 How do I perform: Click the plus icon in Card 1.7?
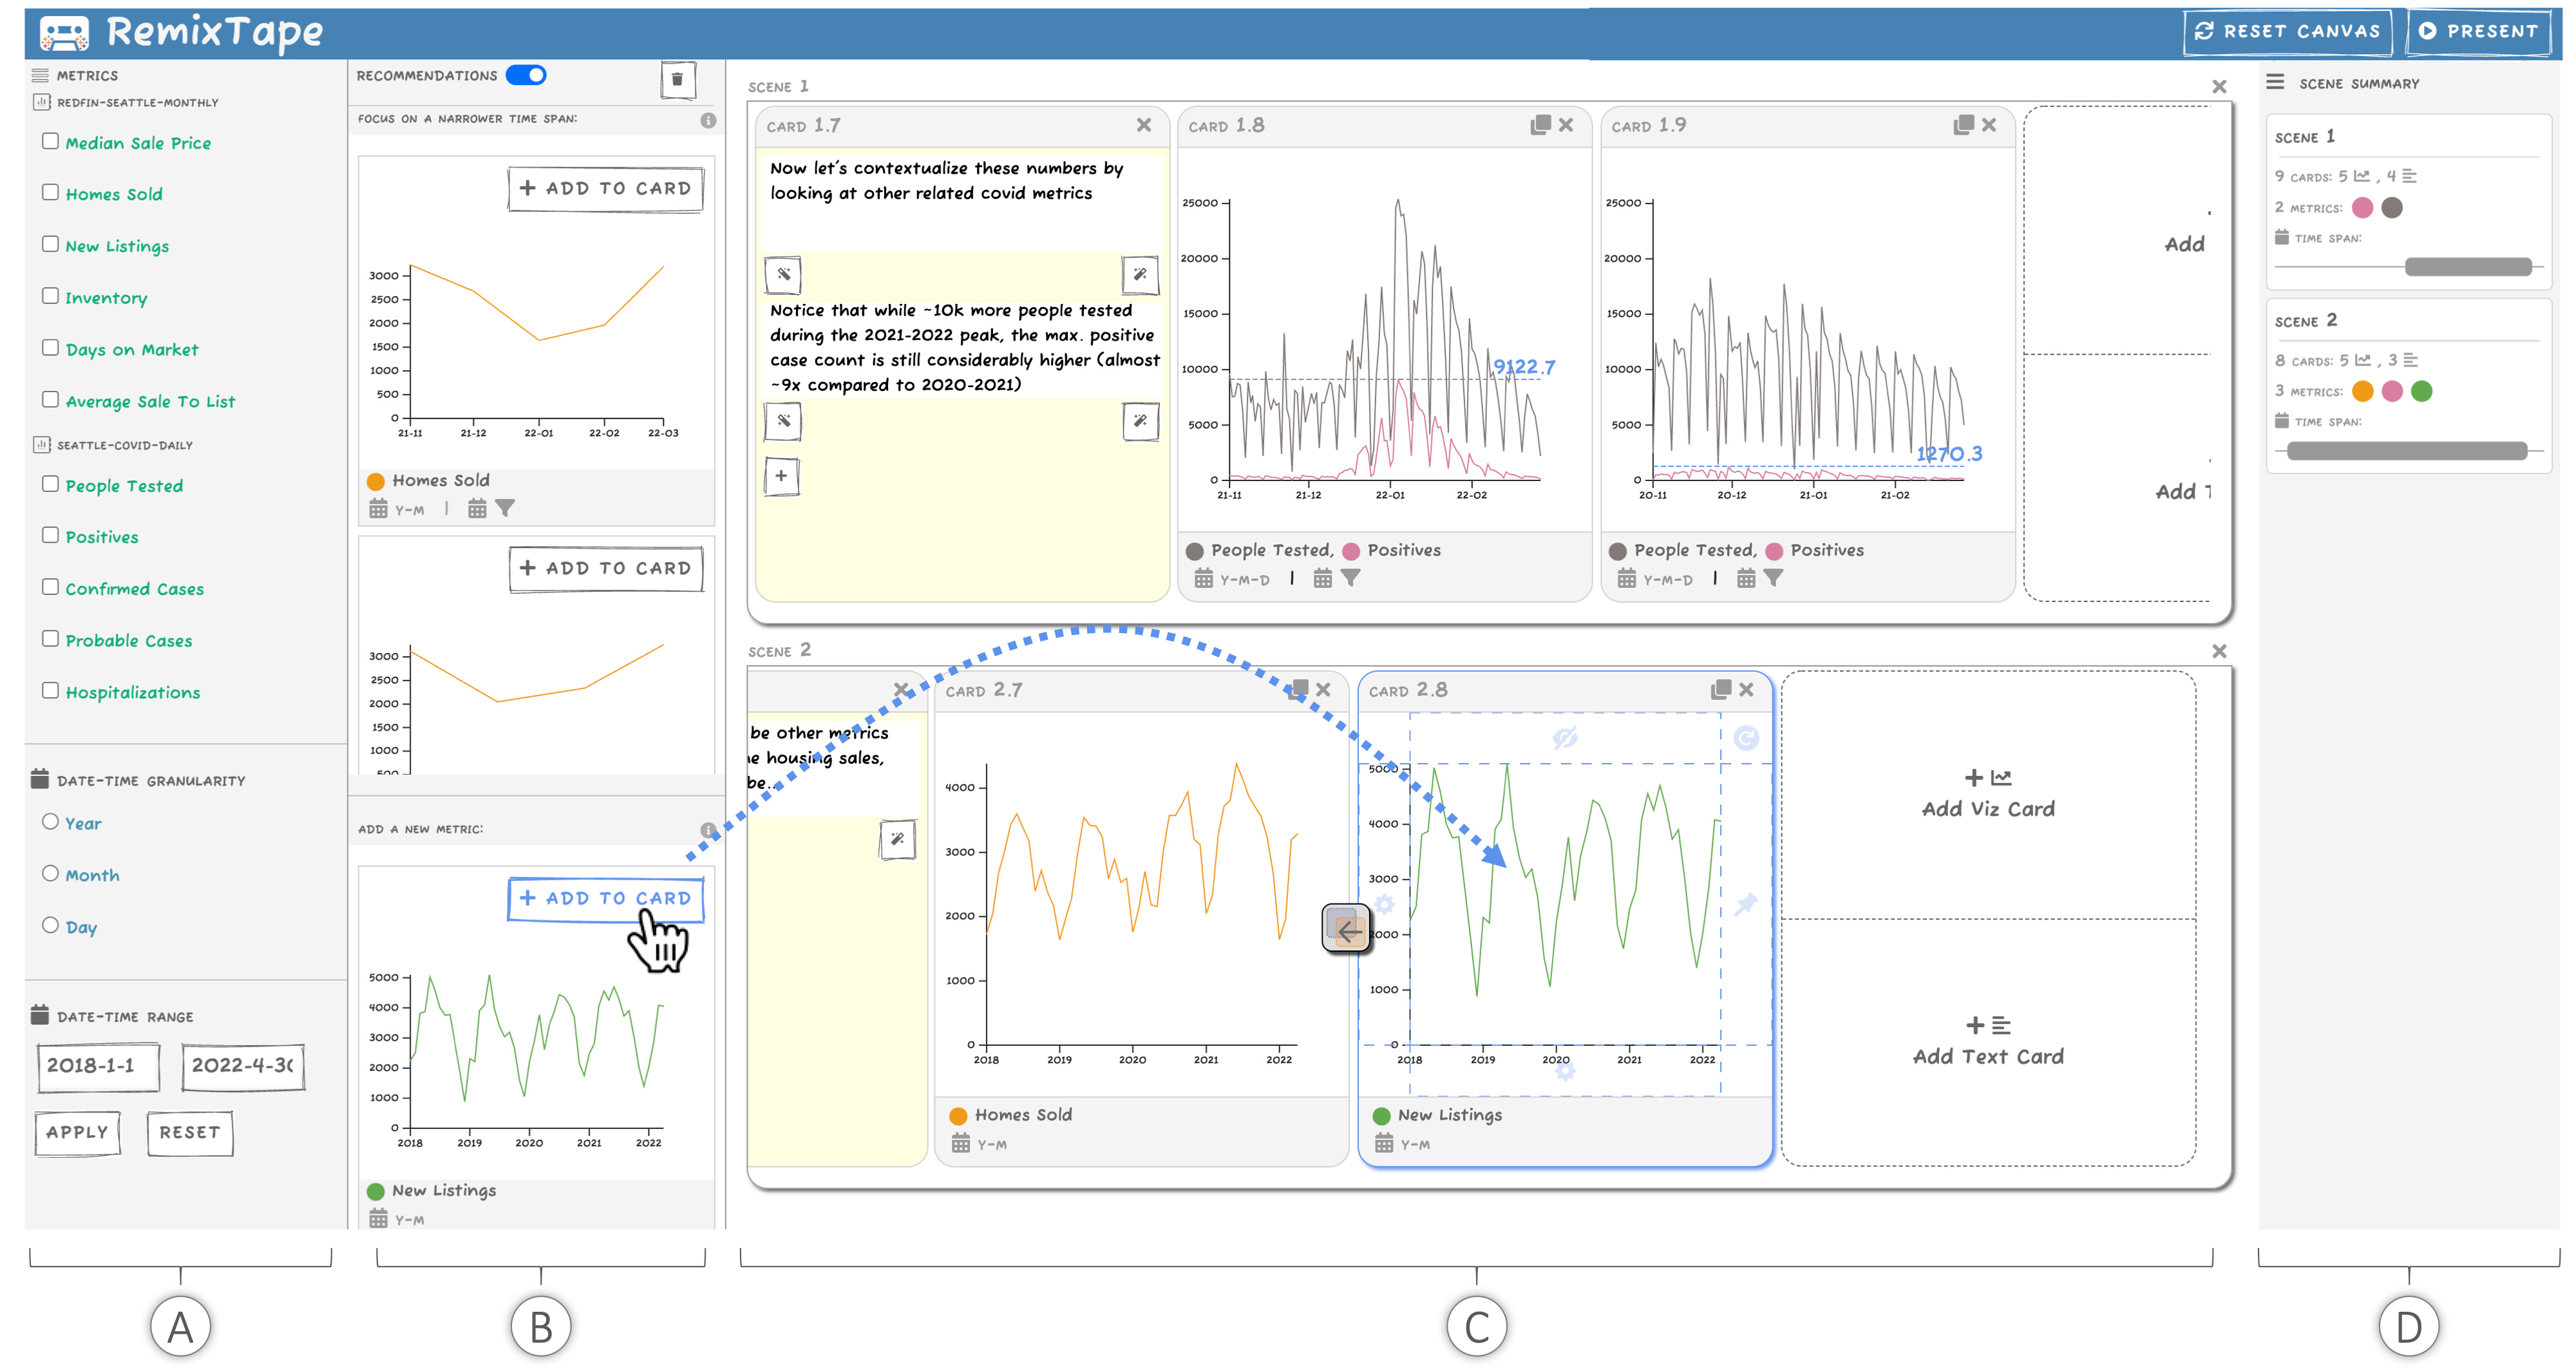coord(781,476)
